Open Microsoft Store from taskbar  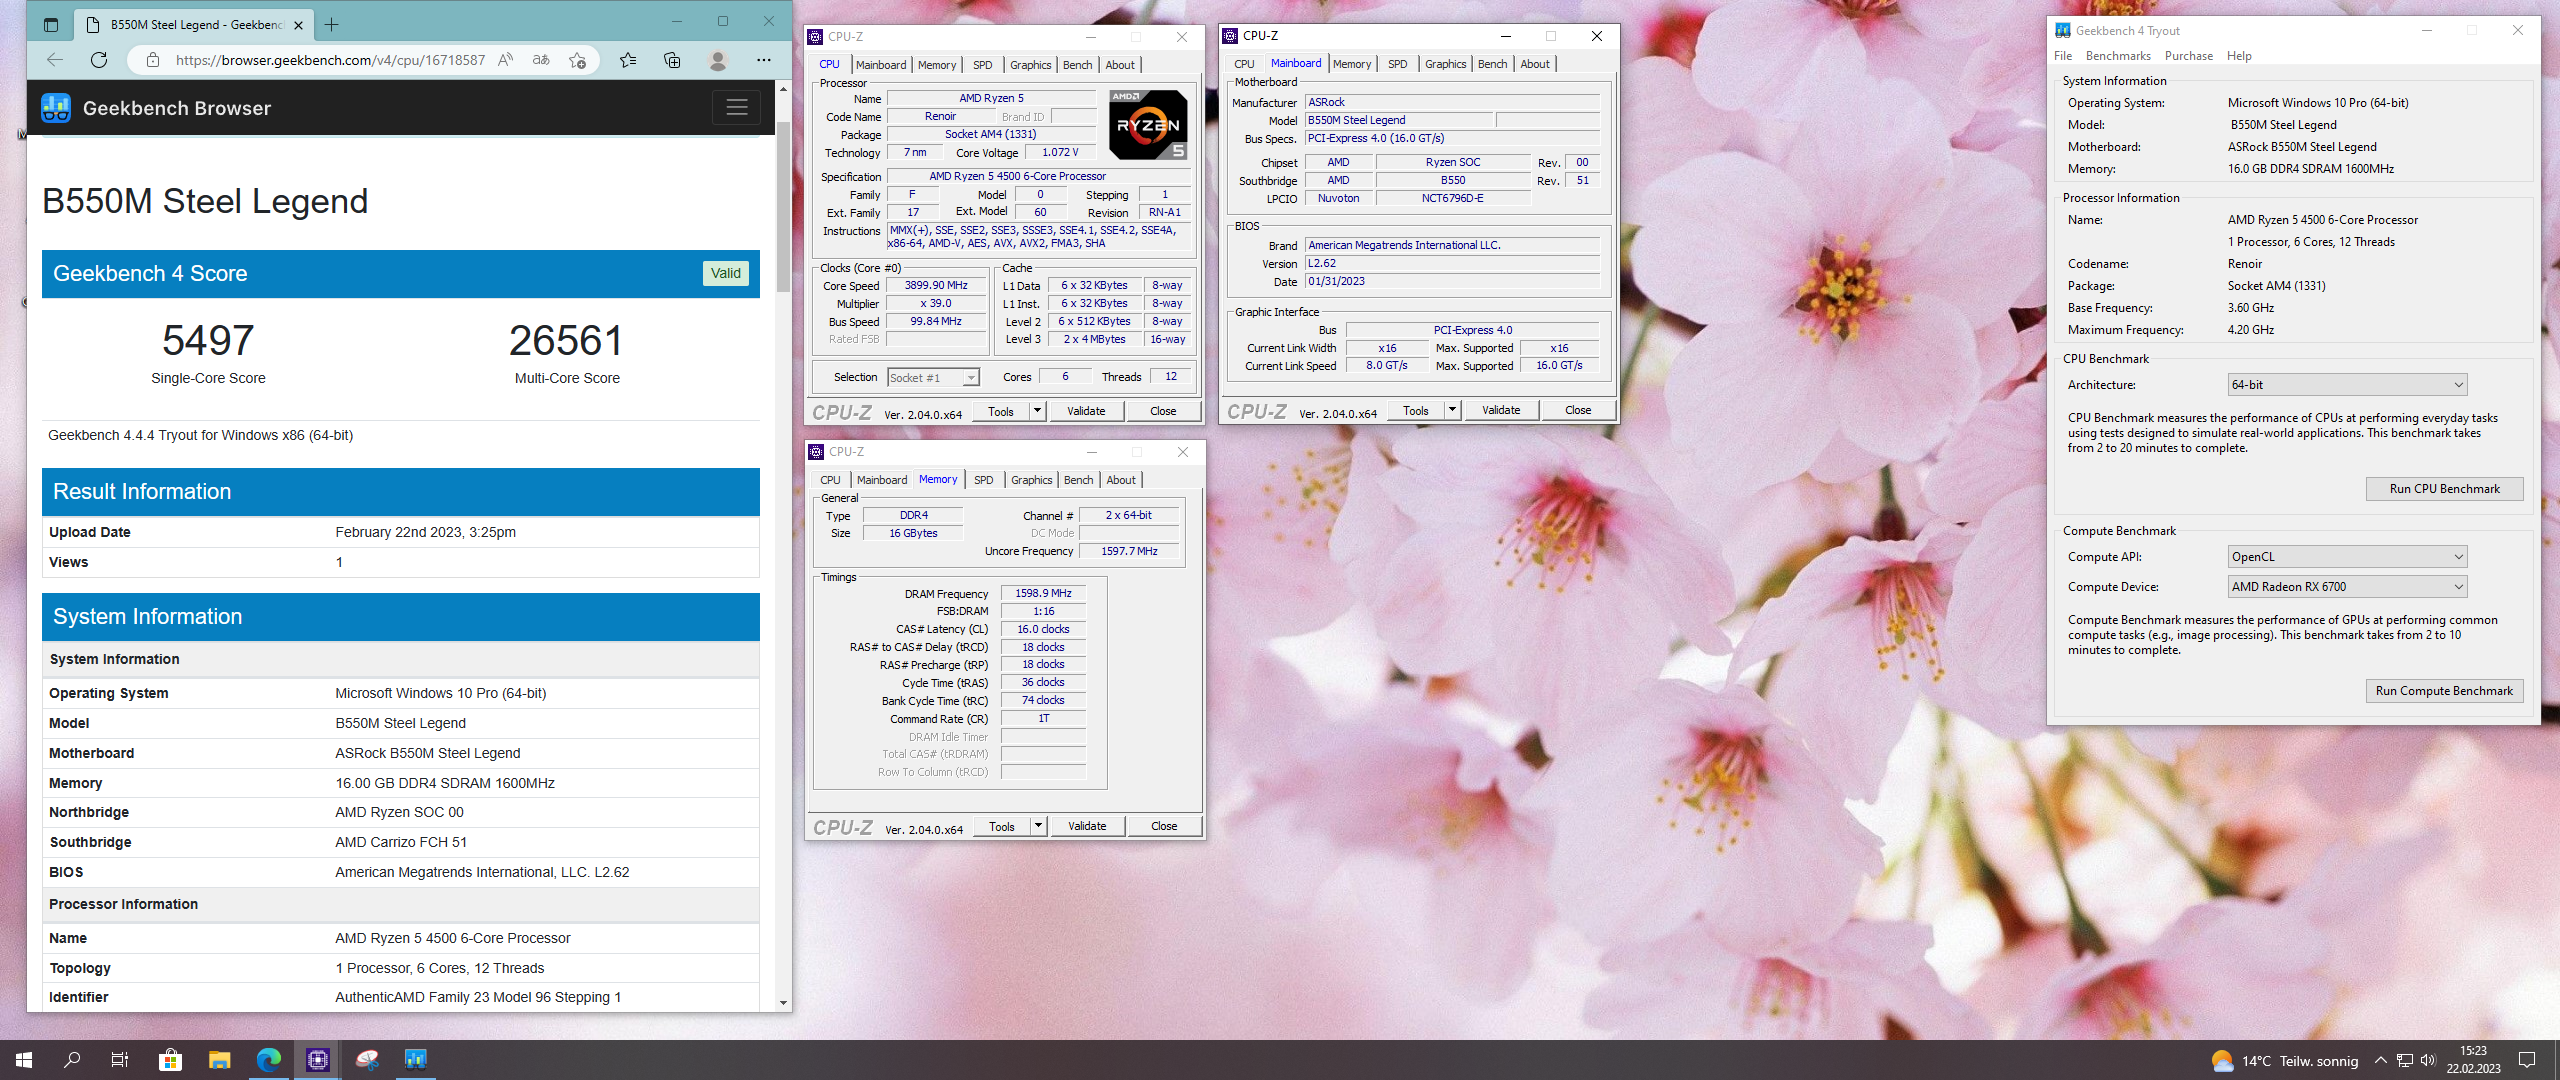pyautogui.click(x=170, y=1060)
